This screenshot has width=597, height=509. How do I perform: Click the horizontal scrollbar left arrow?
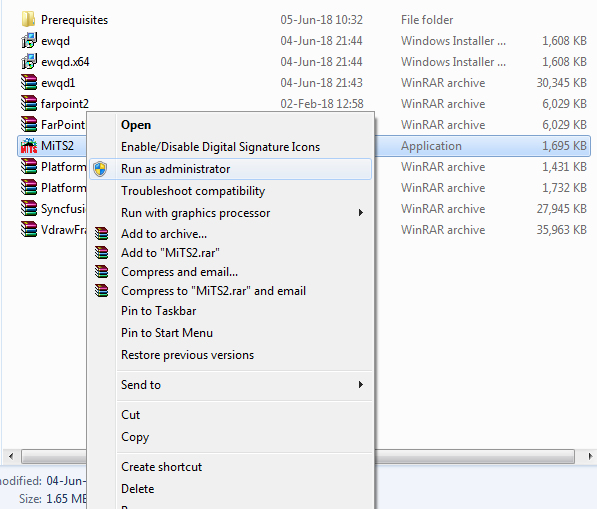click(11, 456)
